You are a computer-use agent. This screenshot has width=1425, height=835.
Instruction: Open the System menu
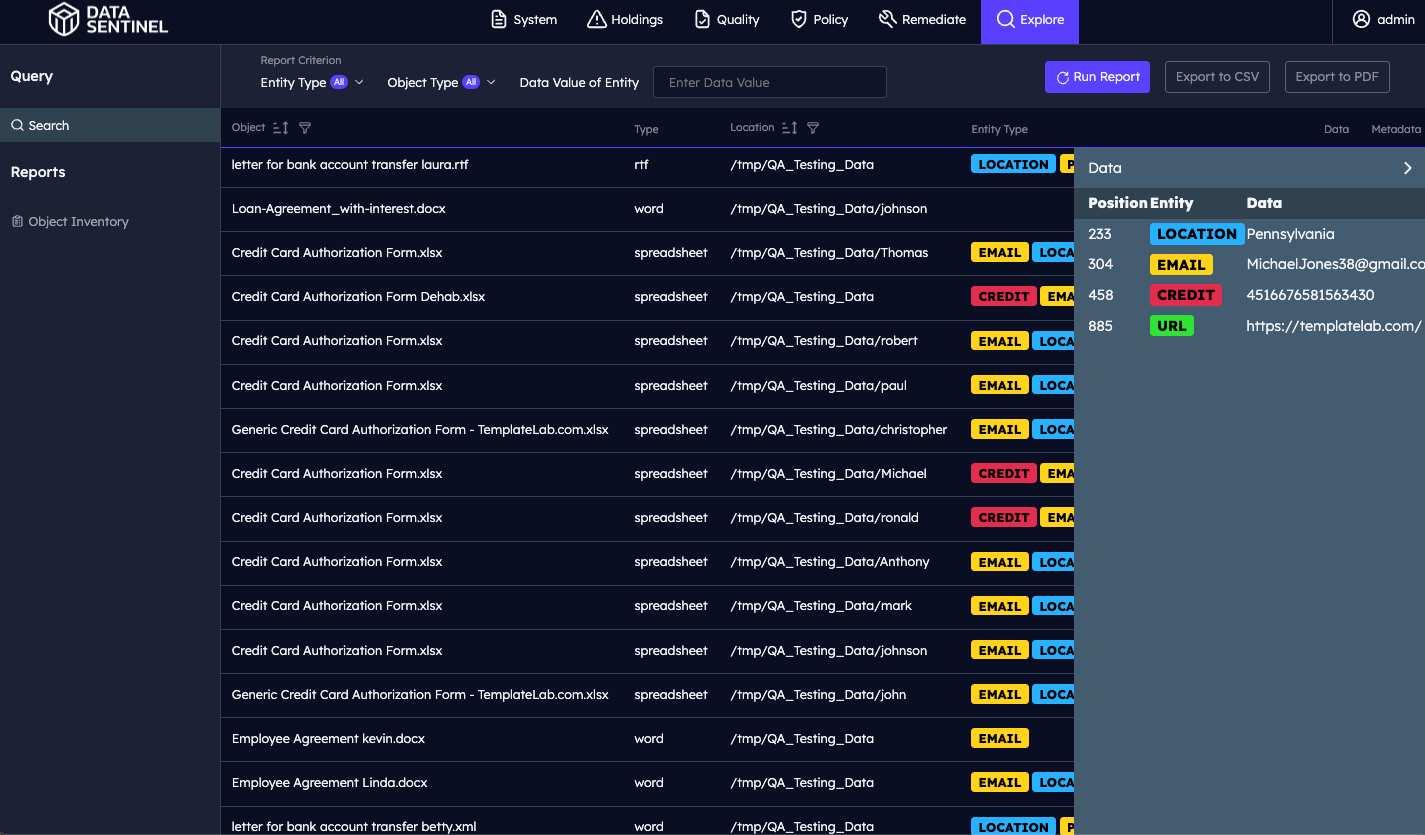524,20
